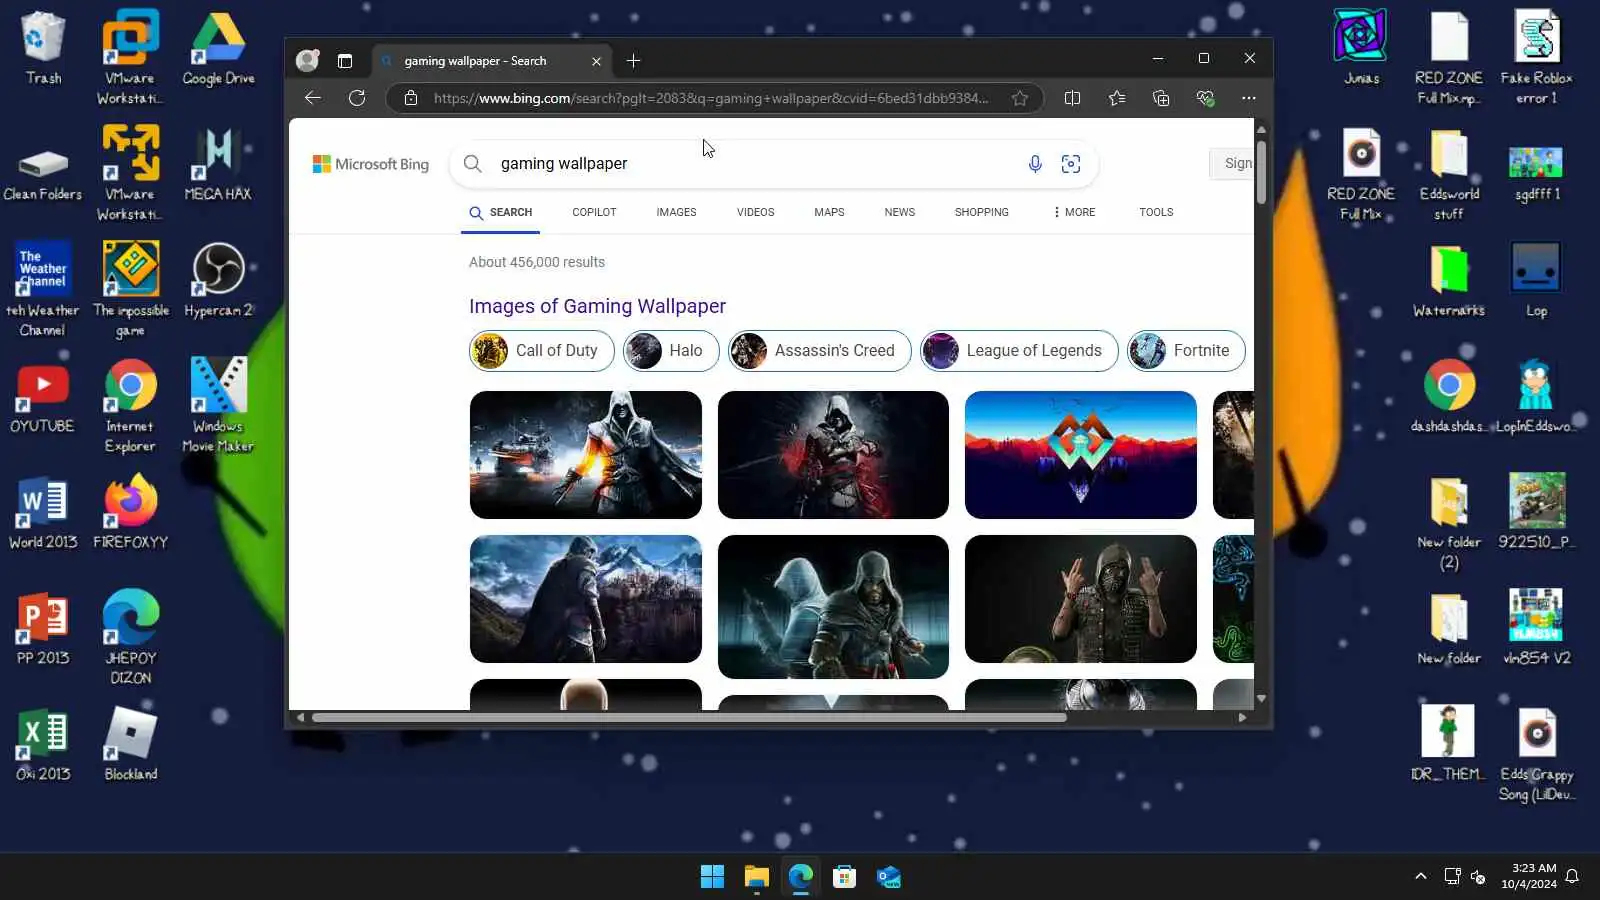Image resolution: width=1600 pixels, height=900 pixels.
Task: Switch to the Maps results tab
Action: [x=829, y=212]
